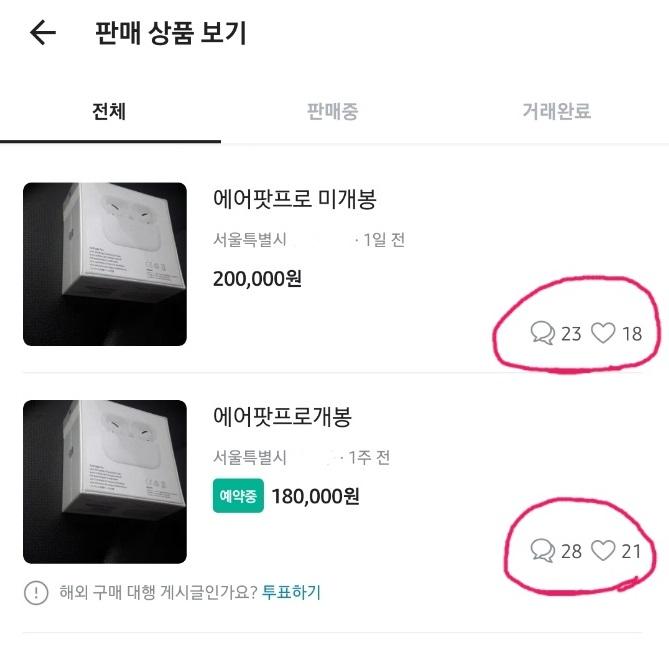669x667 pixels.
Task: Switch to the 판매중 tab
Action: (332, 111)
